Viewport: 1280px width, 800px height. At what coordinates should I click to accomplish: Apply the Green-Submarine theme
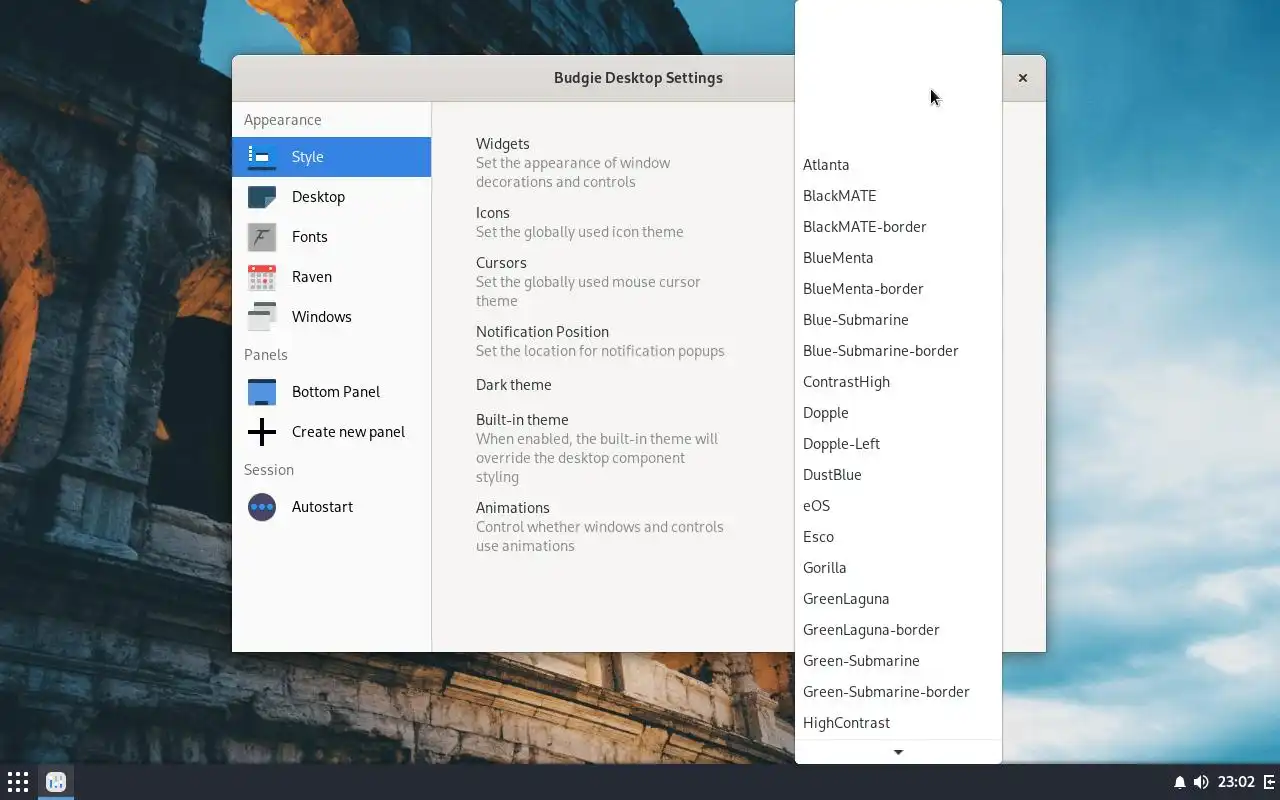coord(898,661)
